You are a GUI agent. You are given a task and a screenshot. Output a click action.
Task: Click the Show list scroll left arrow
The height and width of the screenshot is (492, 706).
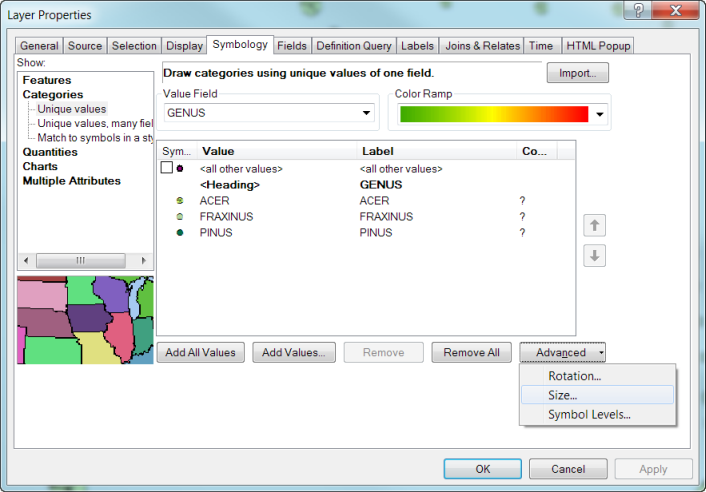coord(26,261)
